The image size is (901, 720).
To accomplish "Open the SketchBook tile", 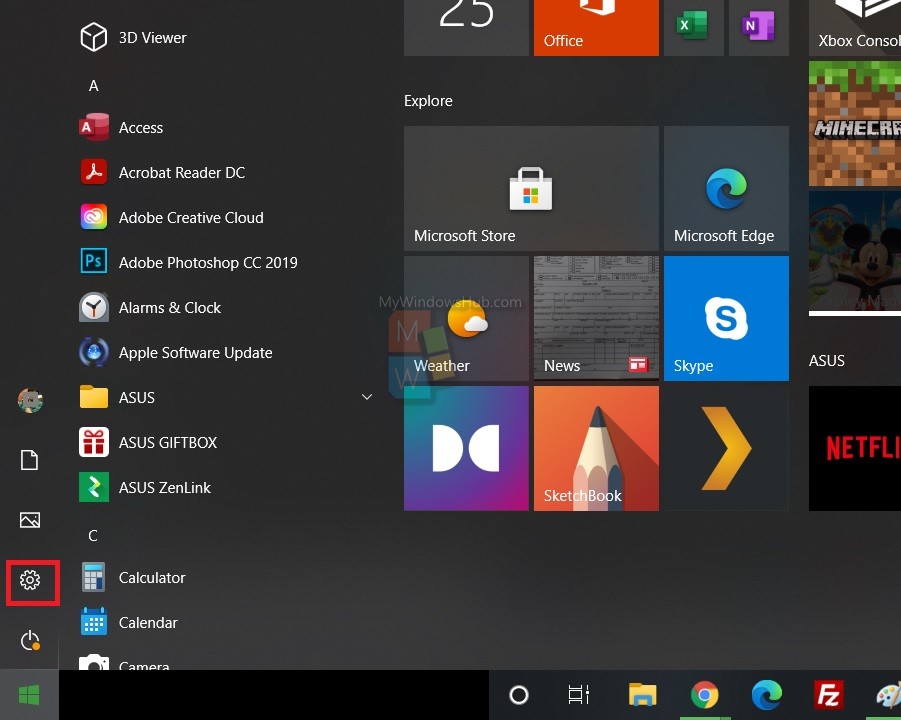I will tap(596, 448).
